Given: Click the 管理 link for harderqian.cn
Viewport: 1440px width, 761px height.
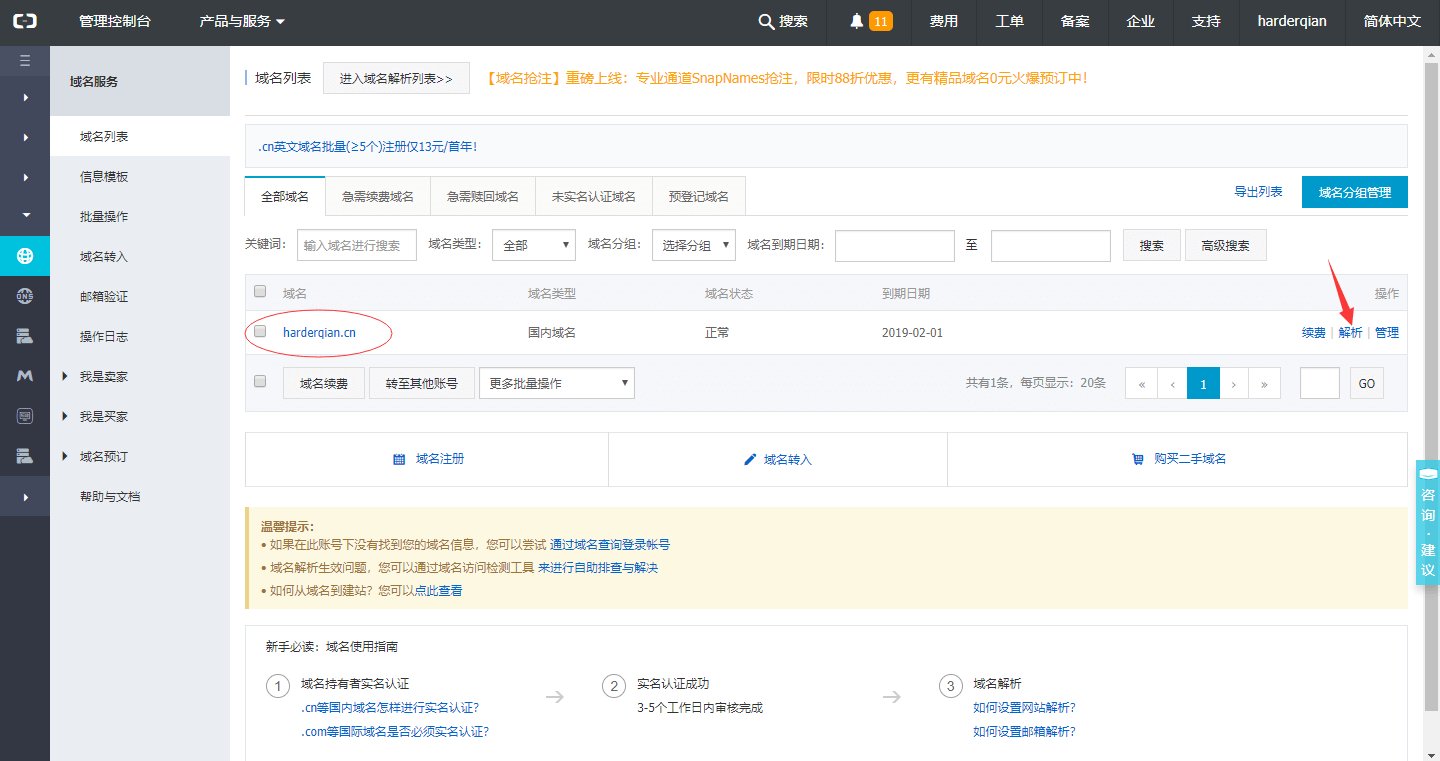Looking at the screenshot, I should pos(1387,332).
